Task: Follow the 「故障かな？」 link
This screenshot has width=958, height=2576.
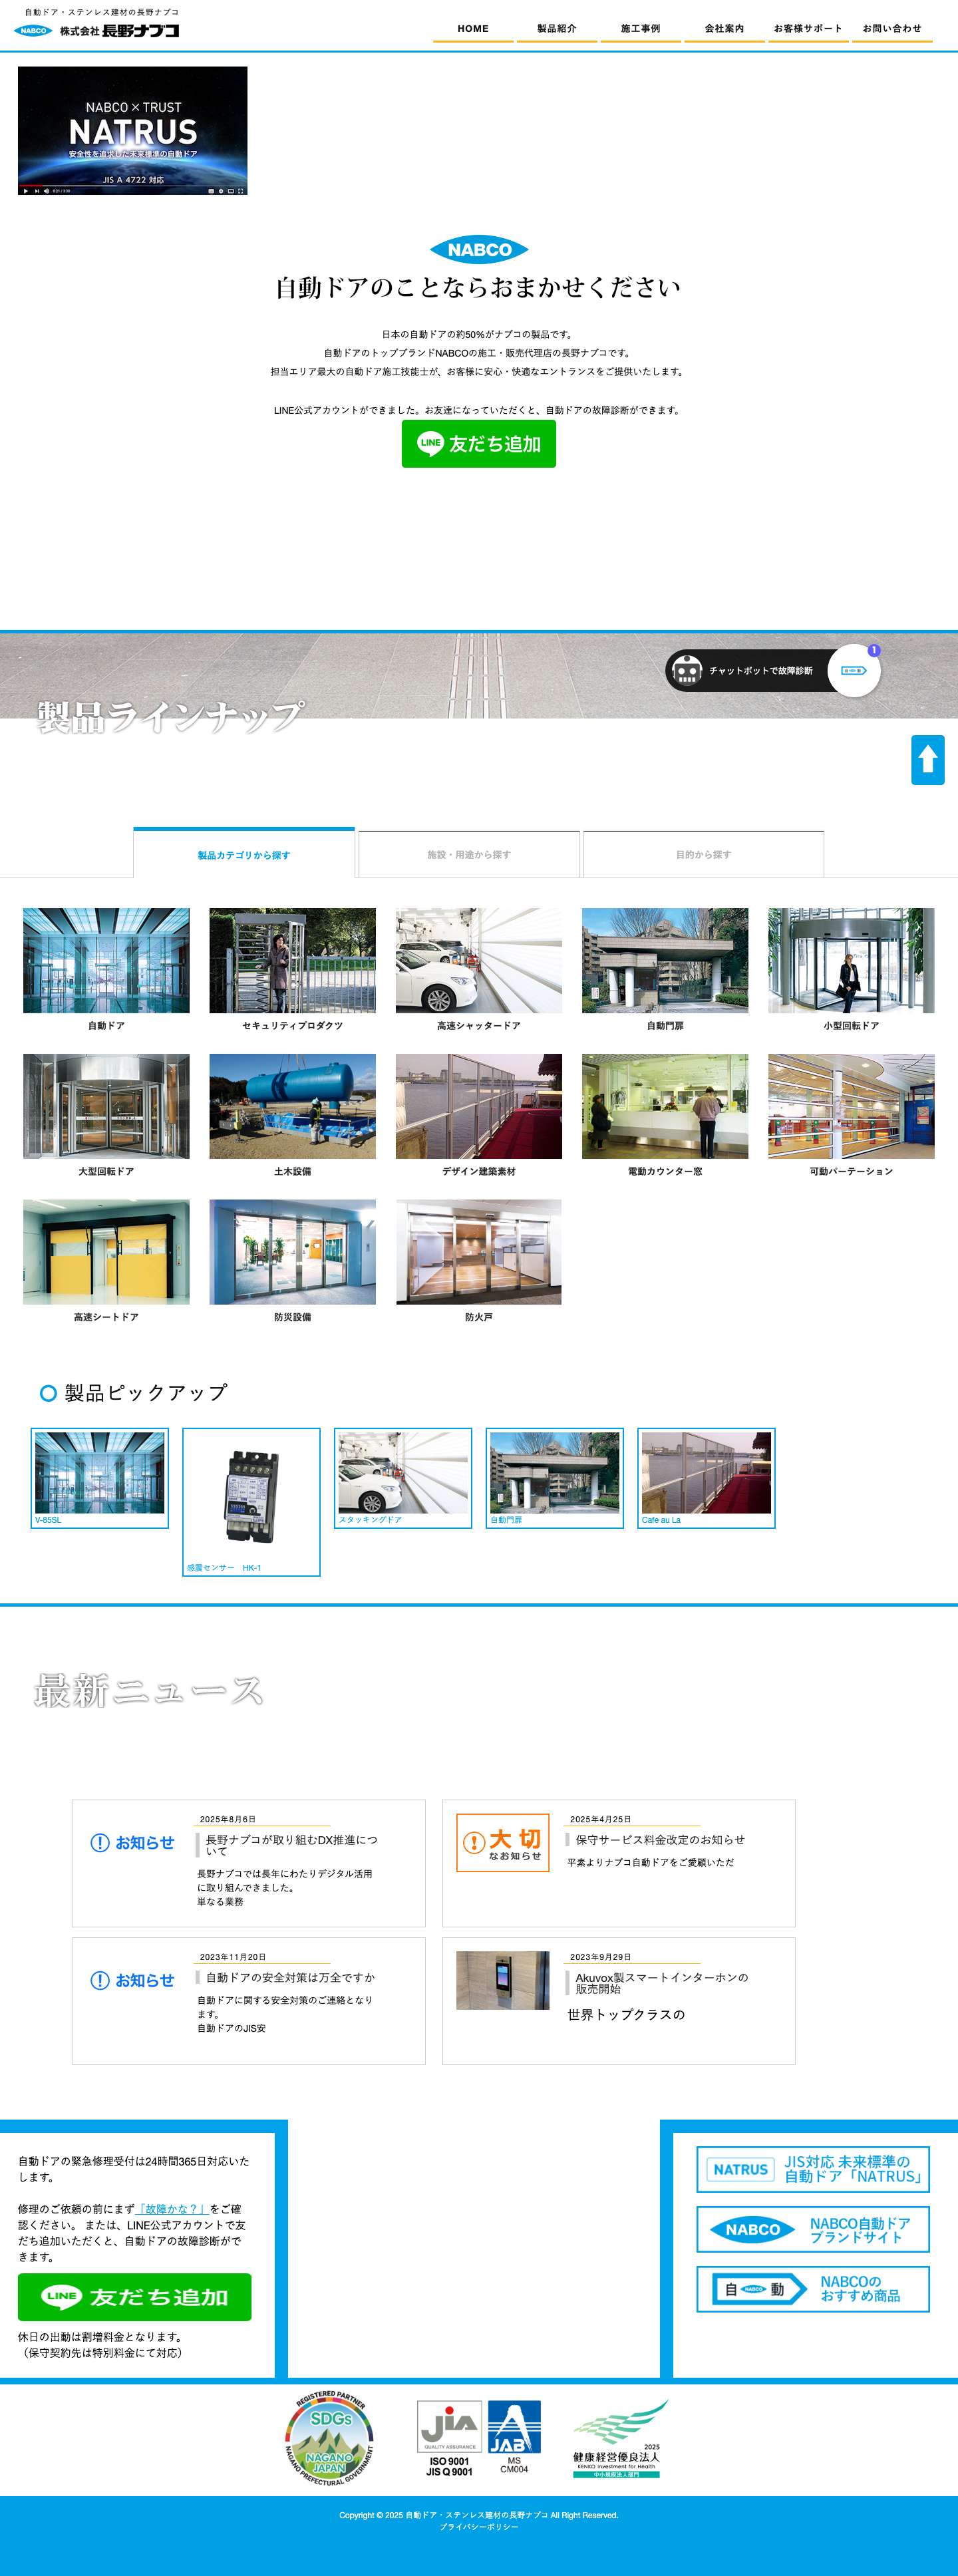Action: [x=173, y=2209]
